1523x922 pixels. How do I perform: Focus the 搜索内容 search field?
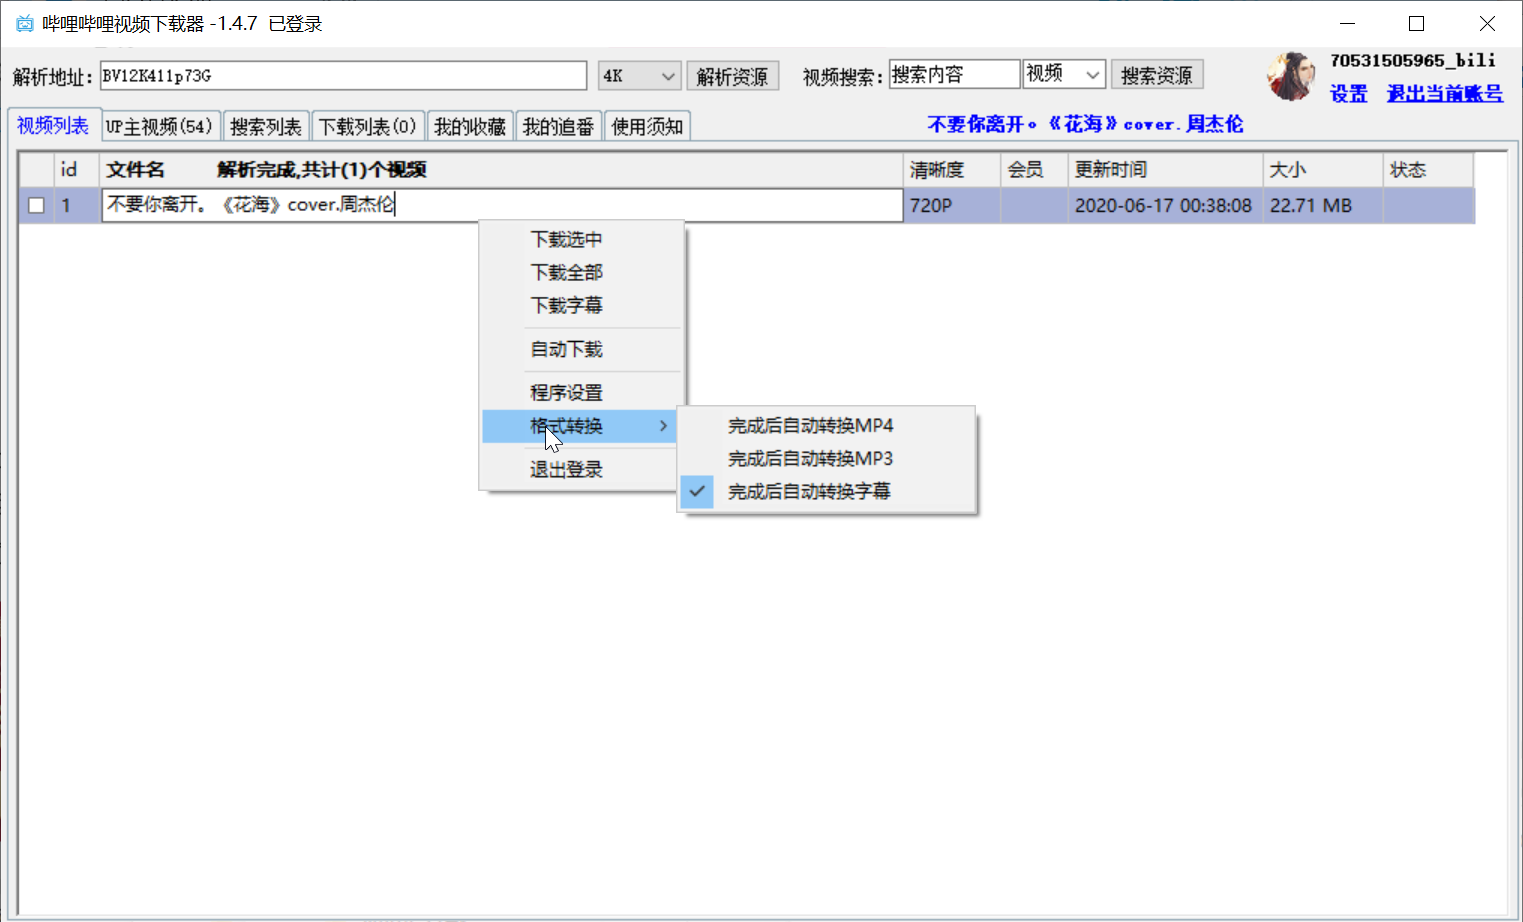click(x=954, y=74)
